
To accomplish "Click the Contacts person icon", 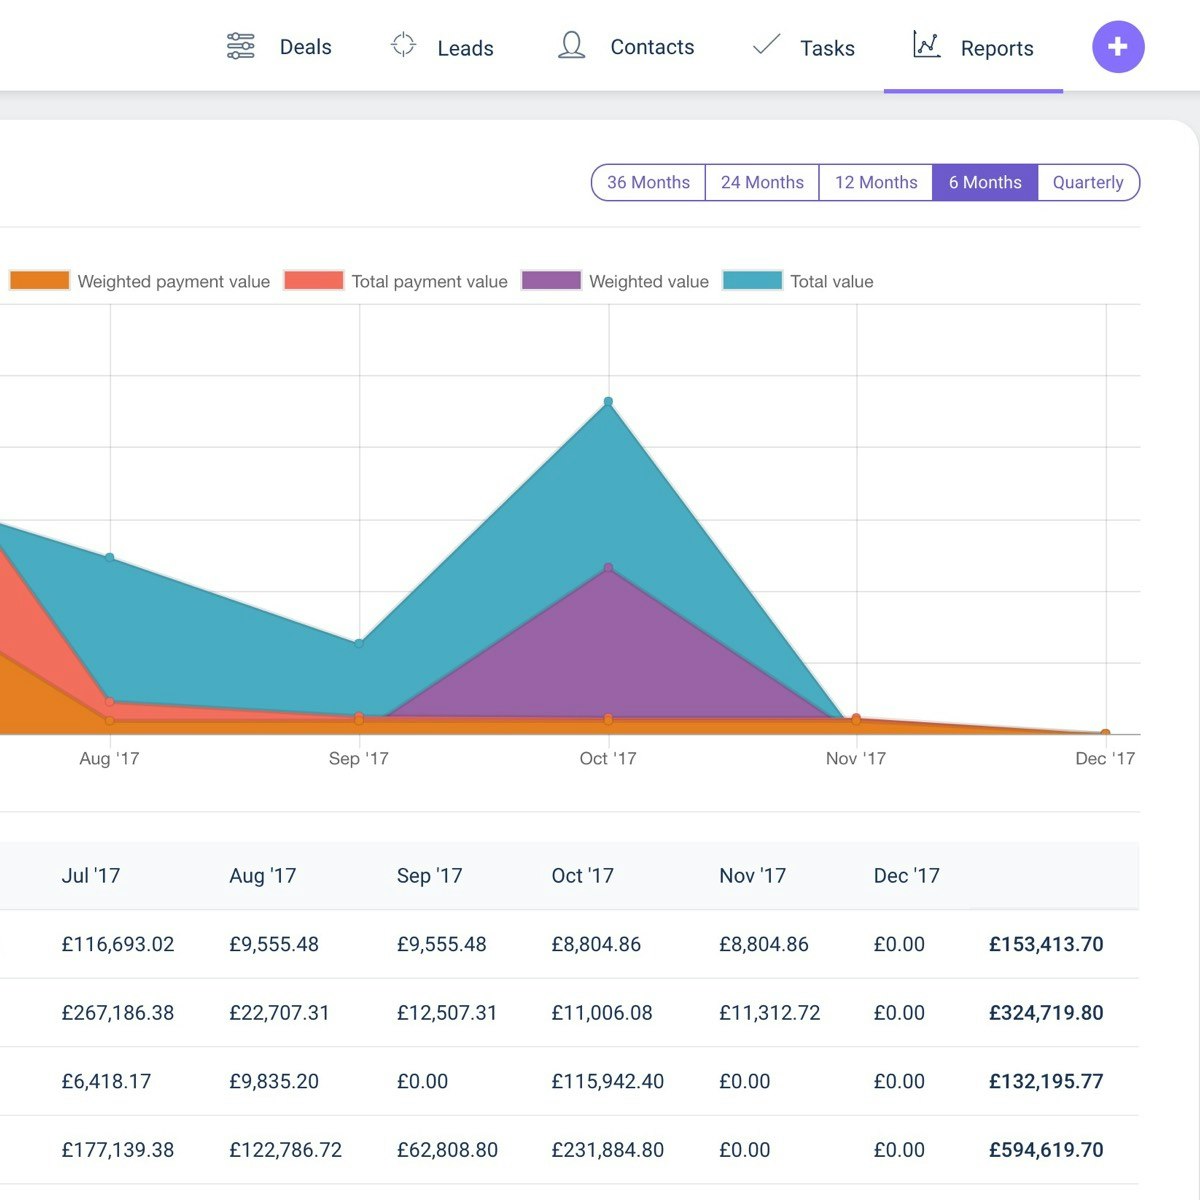I will (x=571, y=45).
